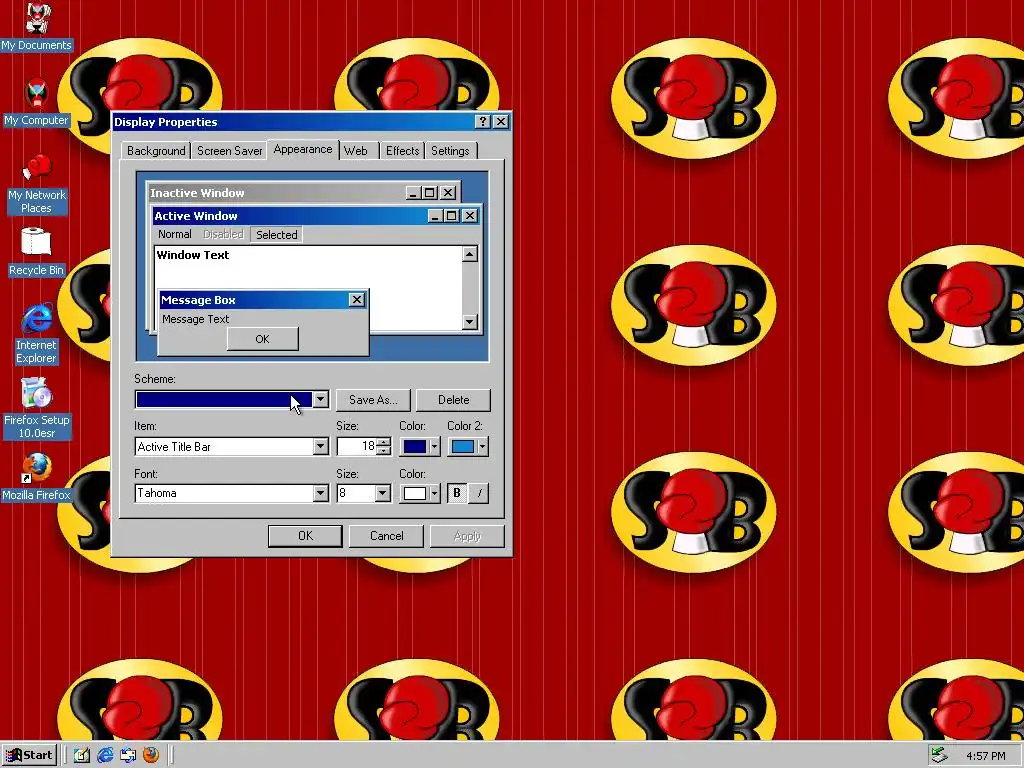Select the Appearance tab
Viewport: 1024px width, 768px height.
(303, 150)
